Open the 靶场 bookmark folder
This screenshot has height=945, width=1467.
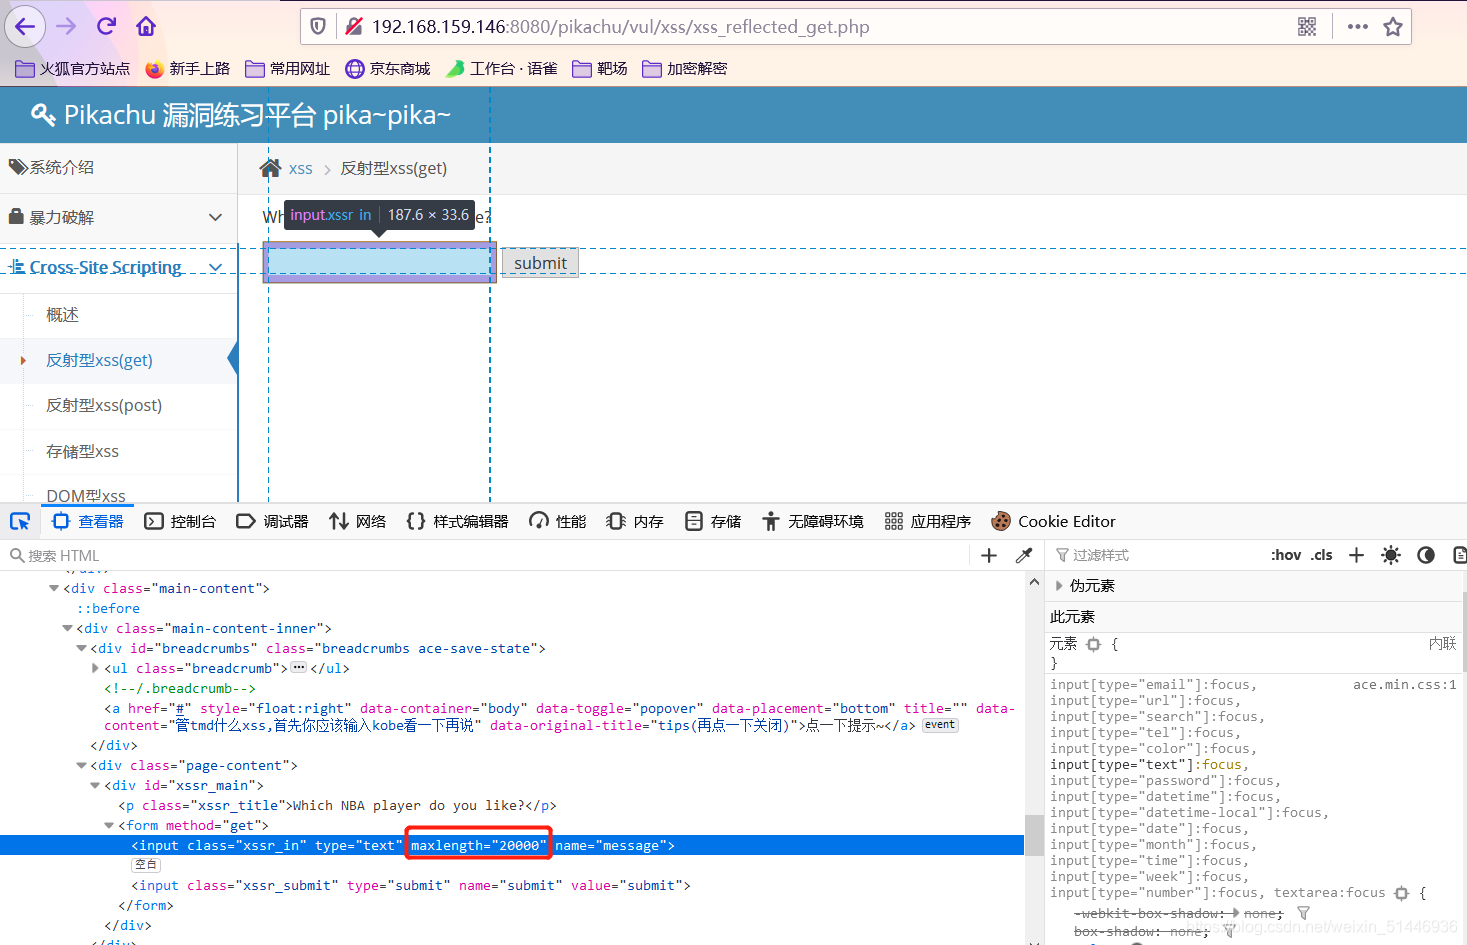pyautogui.click(x=600, y=68)
